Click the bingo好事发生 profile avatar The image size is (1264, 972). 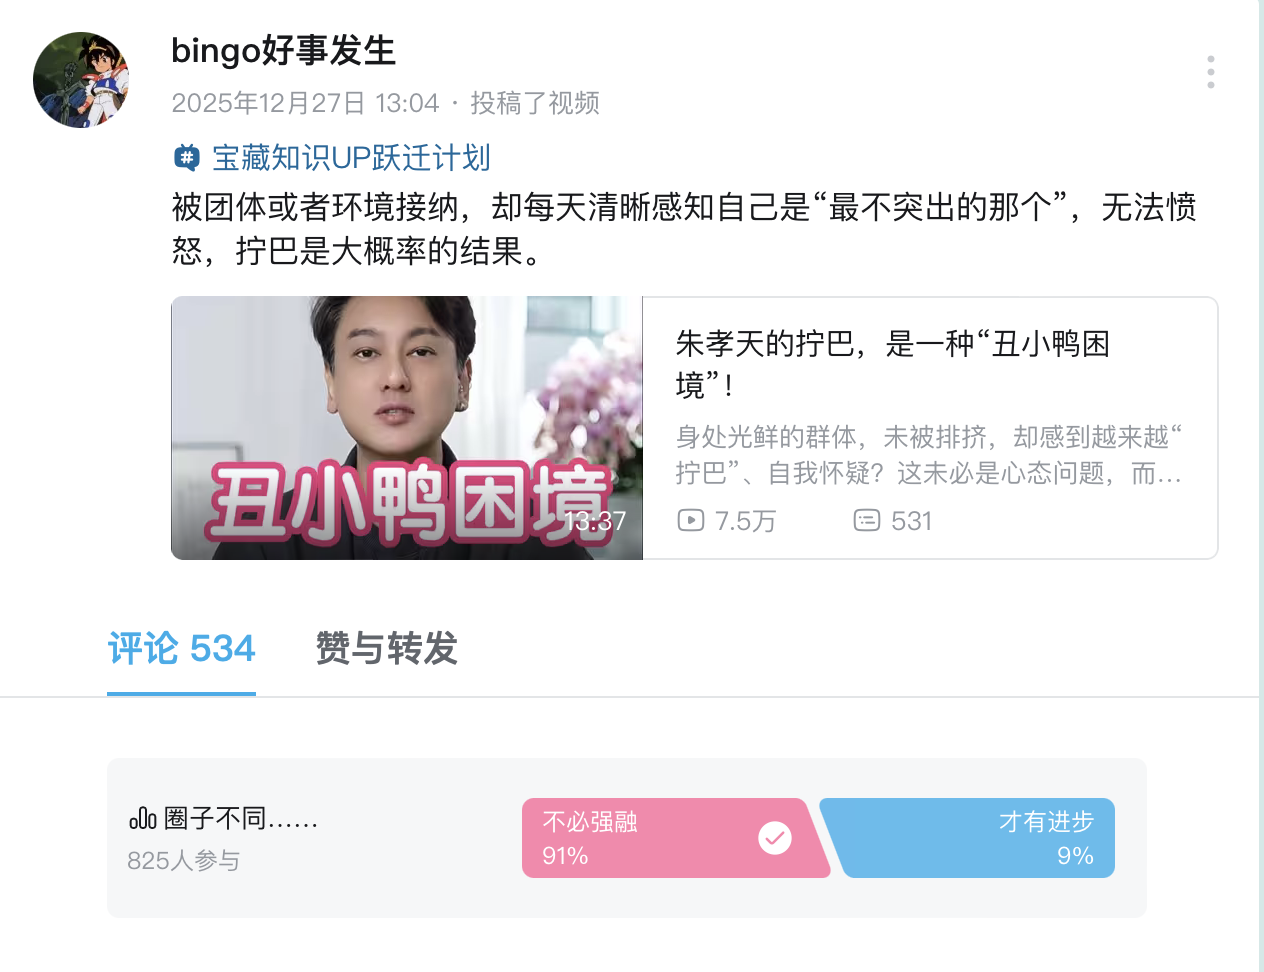[81, 80]
